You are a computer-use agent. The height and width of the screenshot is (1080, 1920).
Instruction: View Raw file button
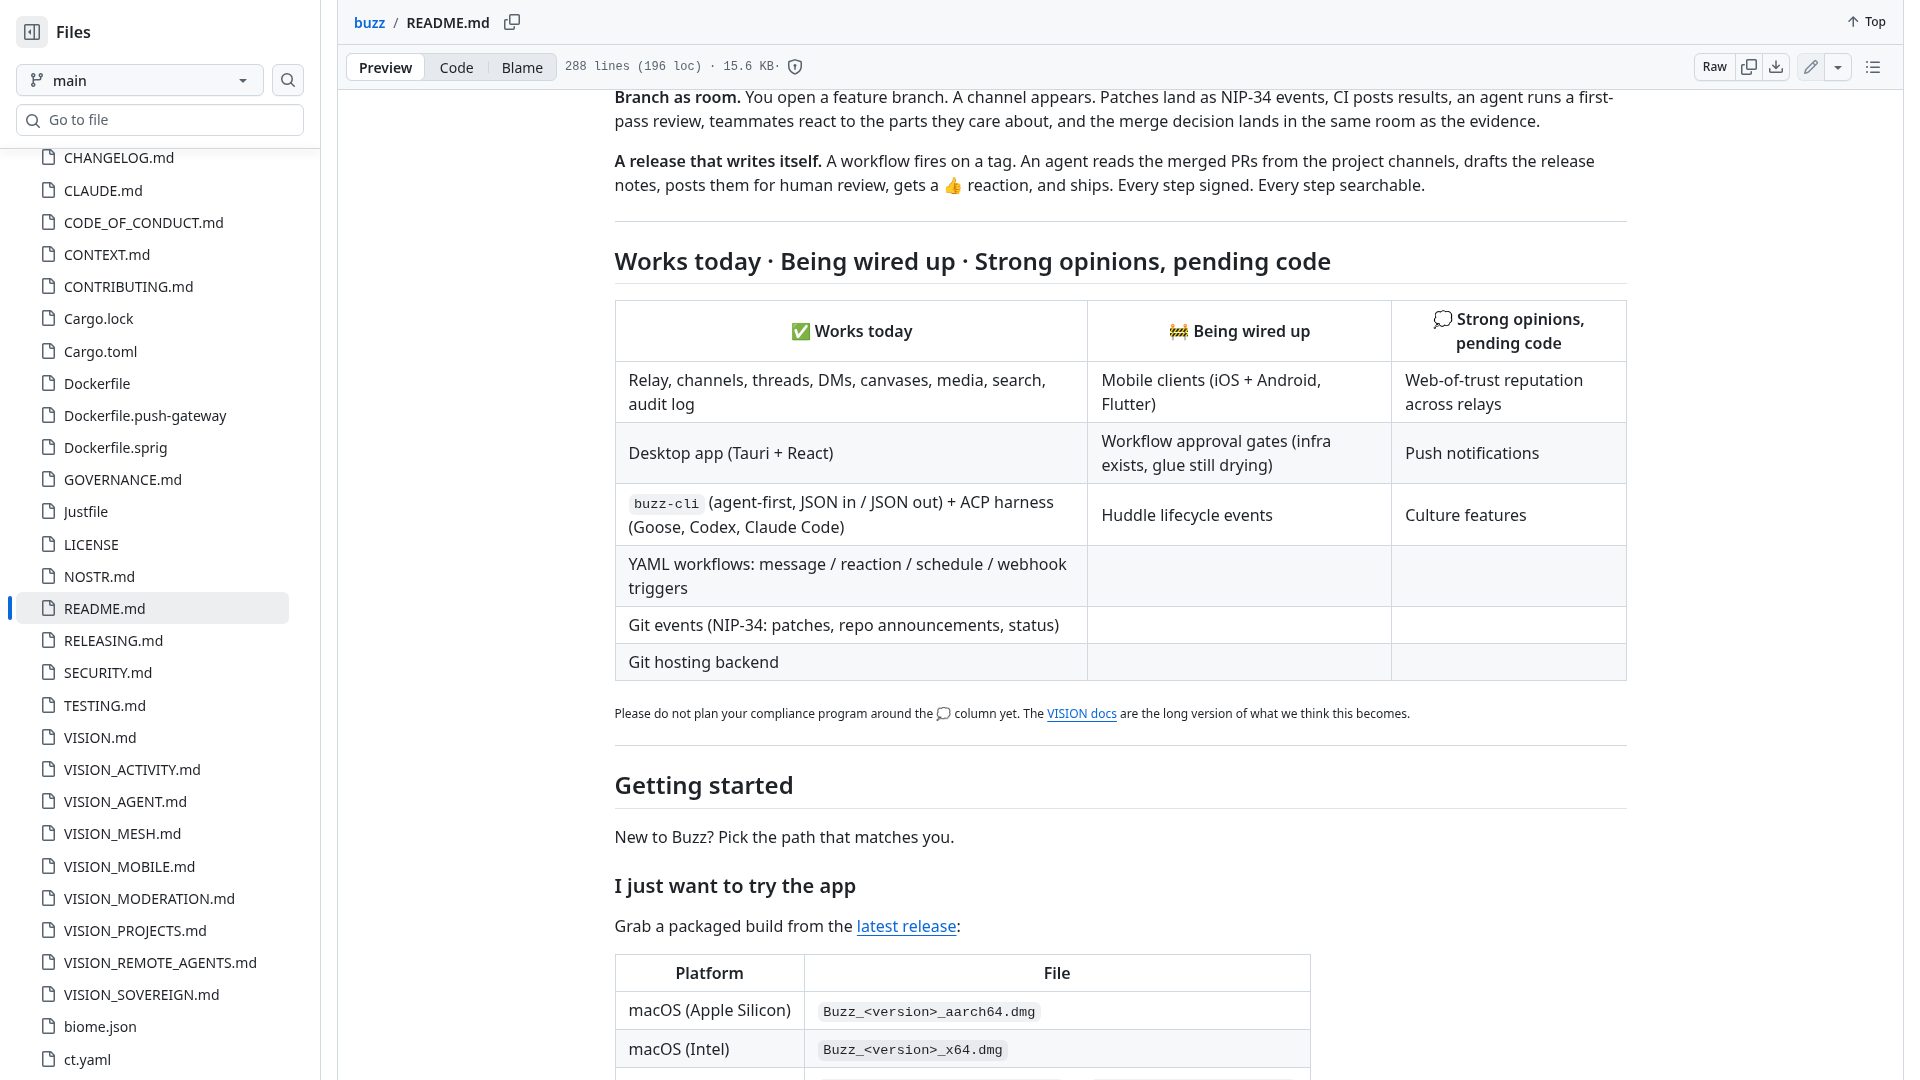point(1714,67)
